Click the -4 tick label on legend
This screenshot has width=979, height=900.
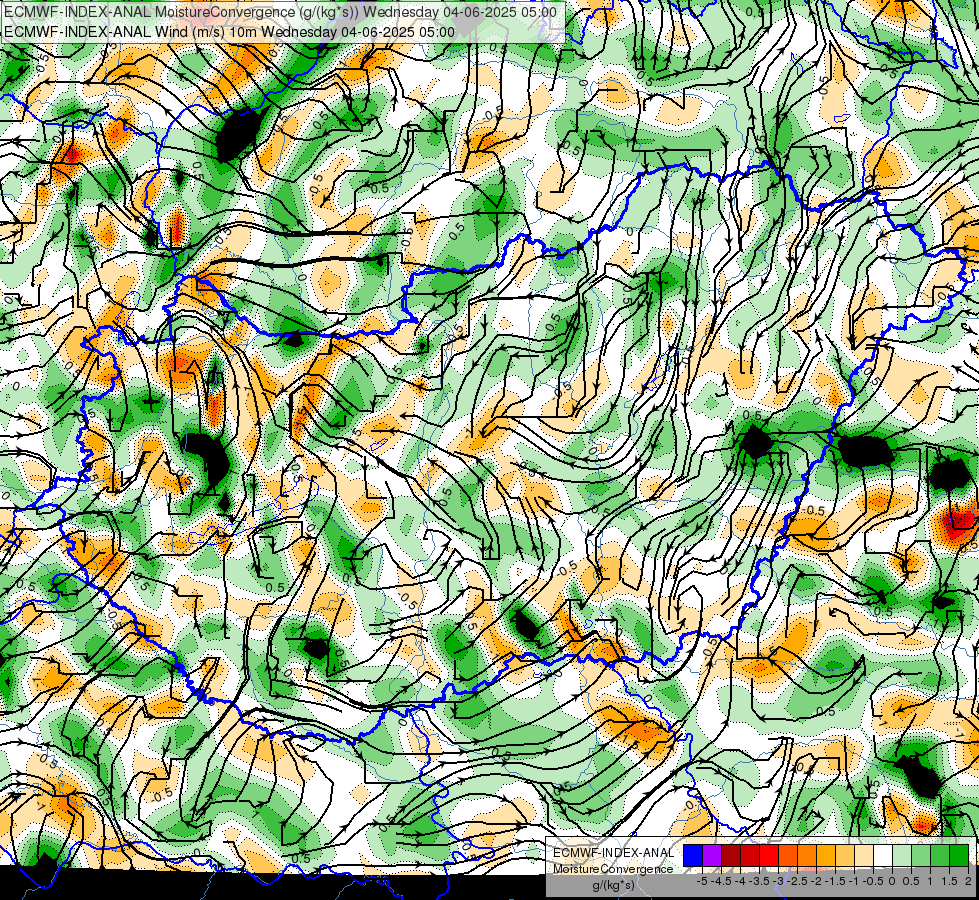740,881
